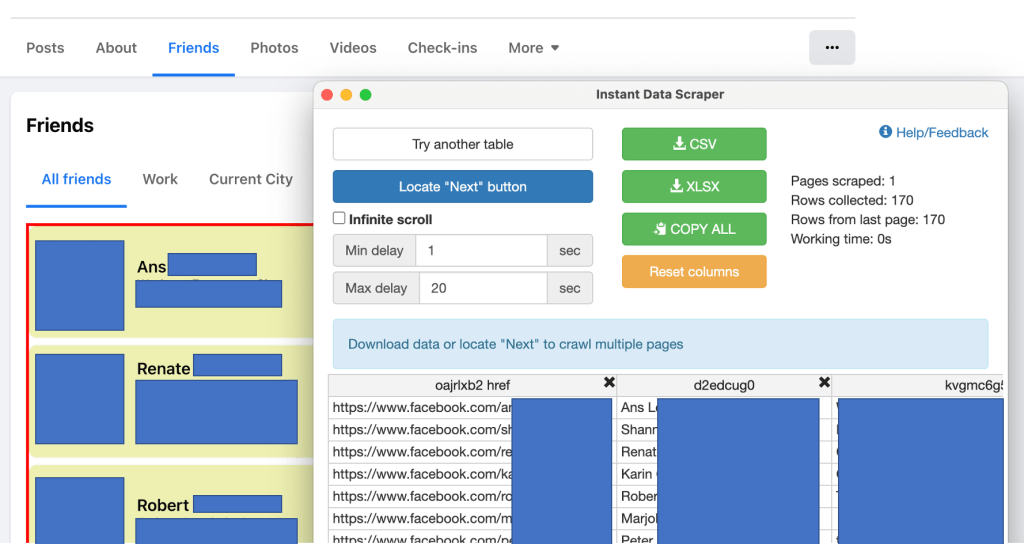This screenshot has height=544, width=1024.
Task: Remove the oajrlxb2 href column
Action: pos(609,383)
